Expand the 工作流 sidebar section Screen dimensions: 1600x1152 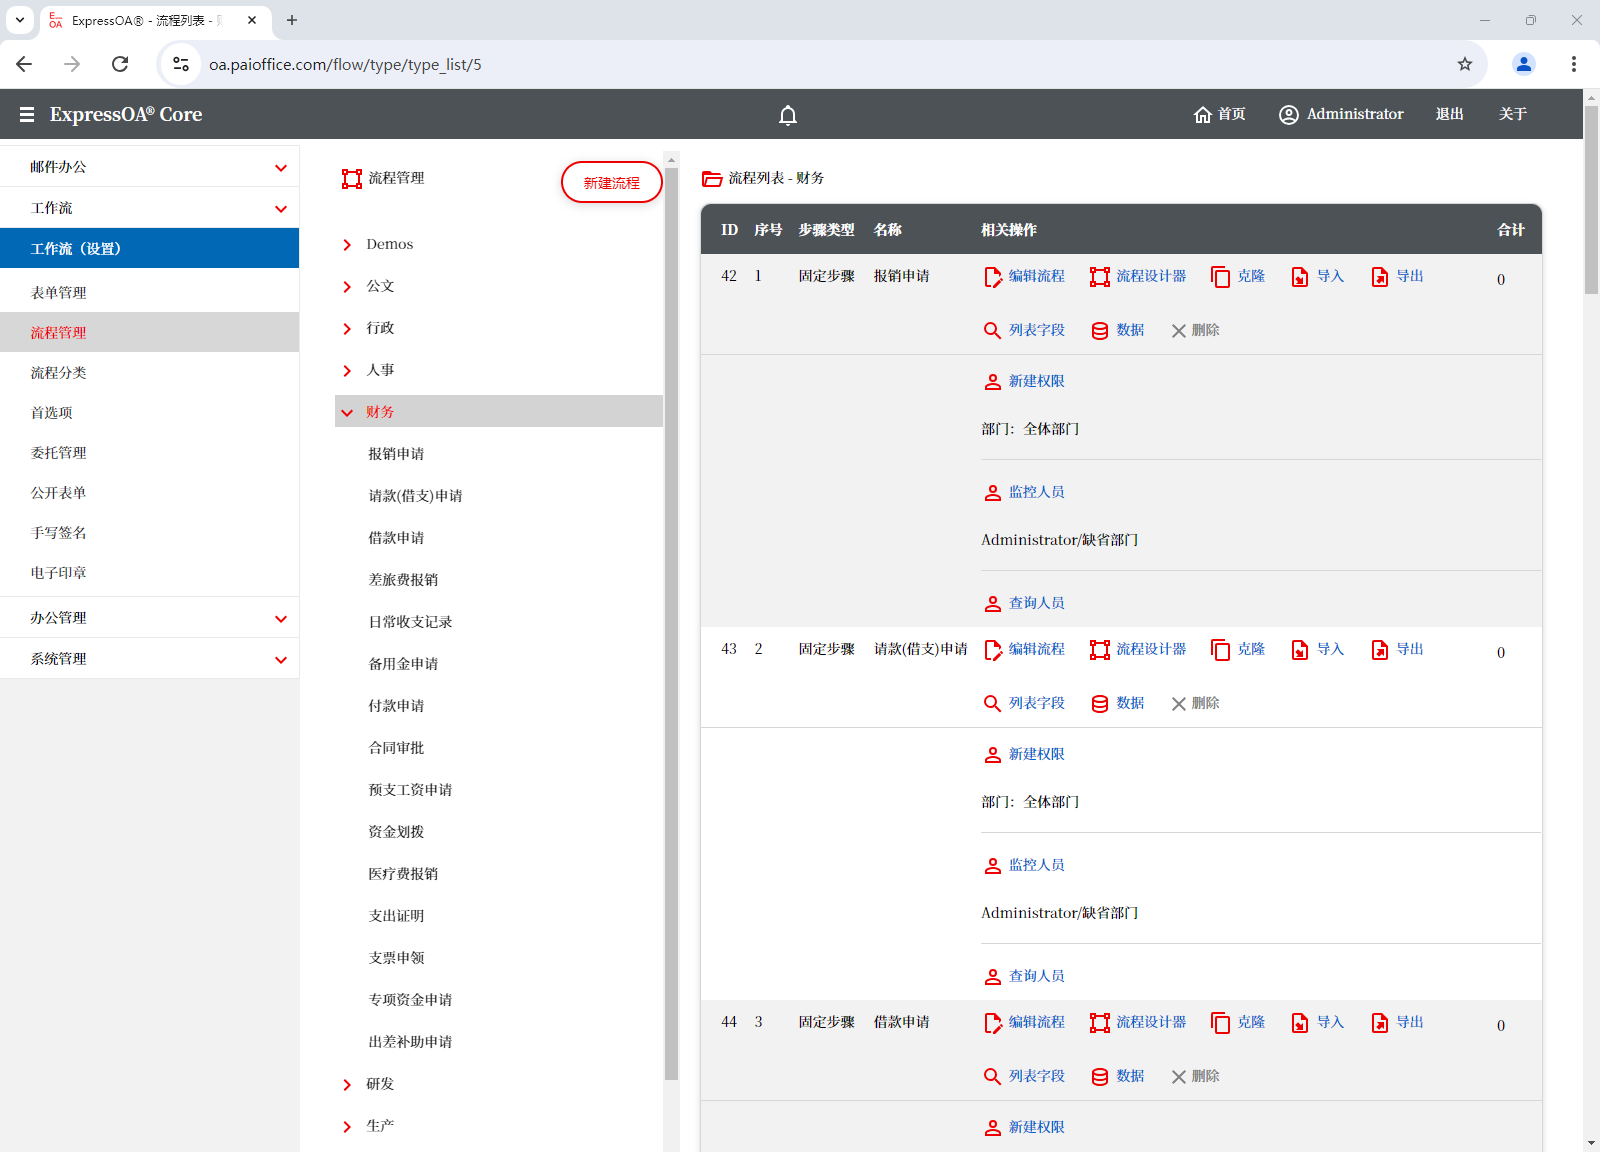coord(150,208)
